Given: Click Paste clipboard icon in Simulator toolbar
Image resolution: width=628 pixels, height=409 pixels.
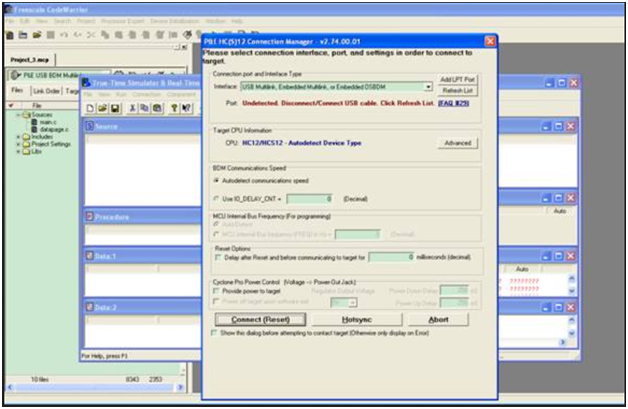Looking at the screenshot, I should tap(157, 108).
